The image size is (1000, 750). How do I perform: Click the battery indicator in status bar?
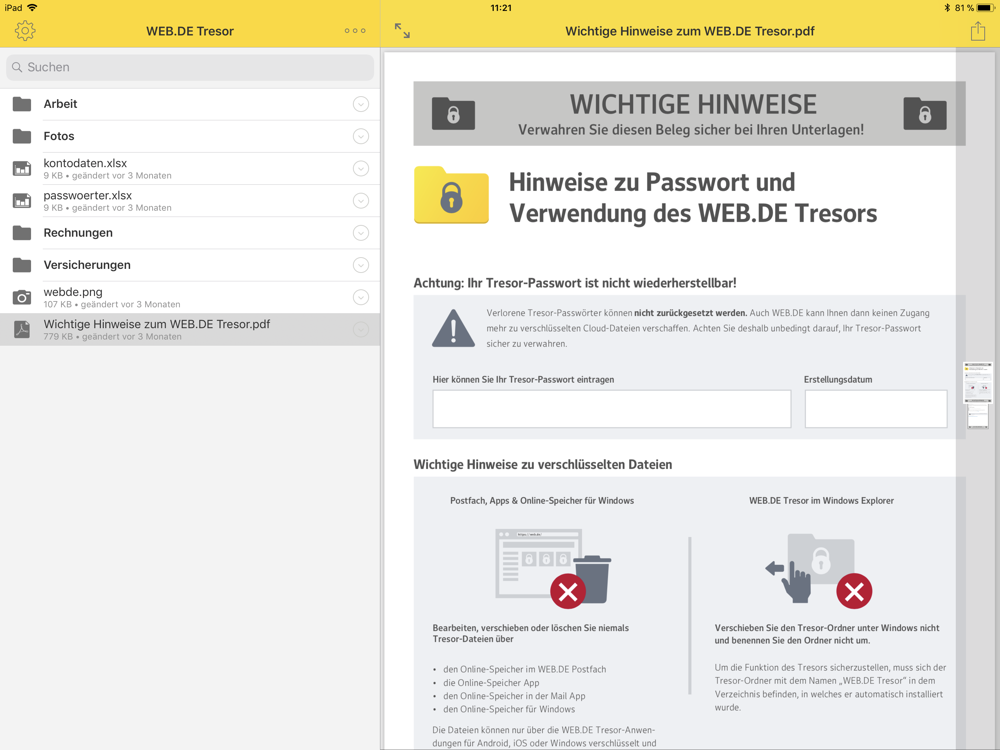click(x=985, y=8)
